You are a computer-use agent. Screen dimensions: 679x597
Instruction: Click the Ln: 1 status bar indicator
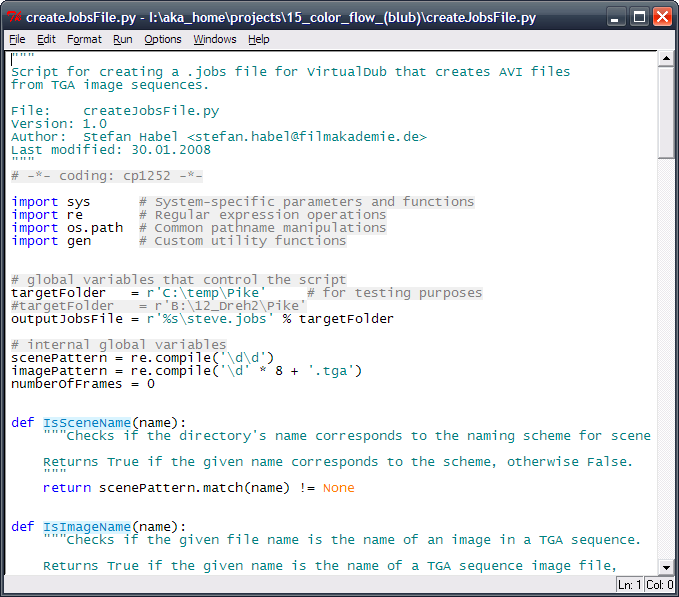coord(630,584)
